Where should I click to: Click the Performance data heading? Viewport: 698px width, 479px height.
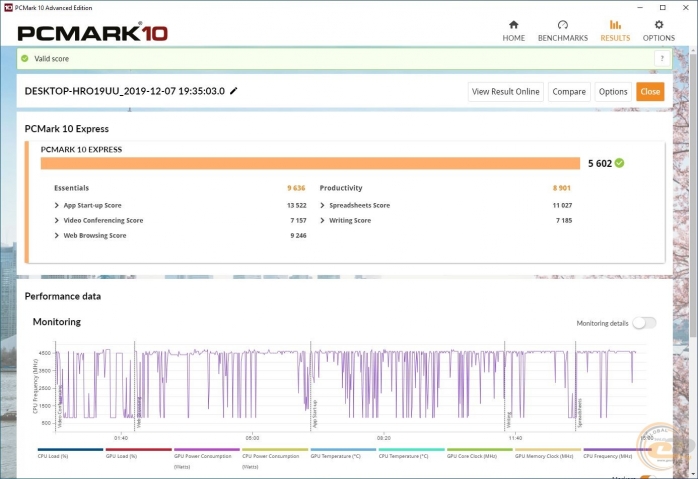coord(63,296)
